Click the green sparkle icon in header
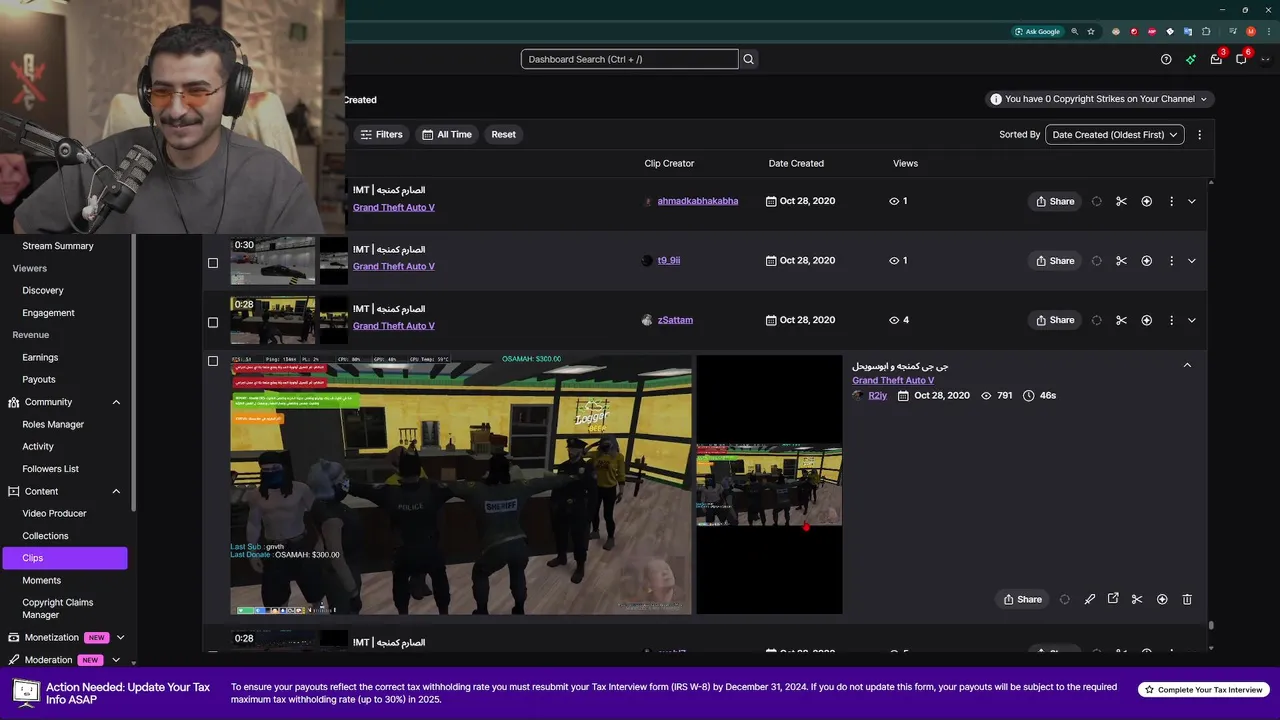 (1191, 59)
